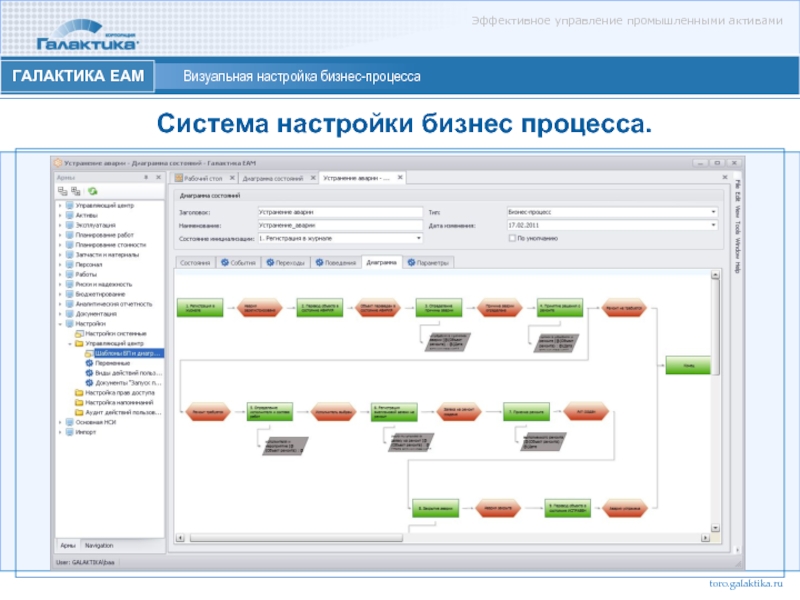Click the second tree toolbar icon (collapse all)
This screenshot has height=600, width=800.
pos(76,191)
